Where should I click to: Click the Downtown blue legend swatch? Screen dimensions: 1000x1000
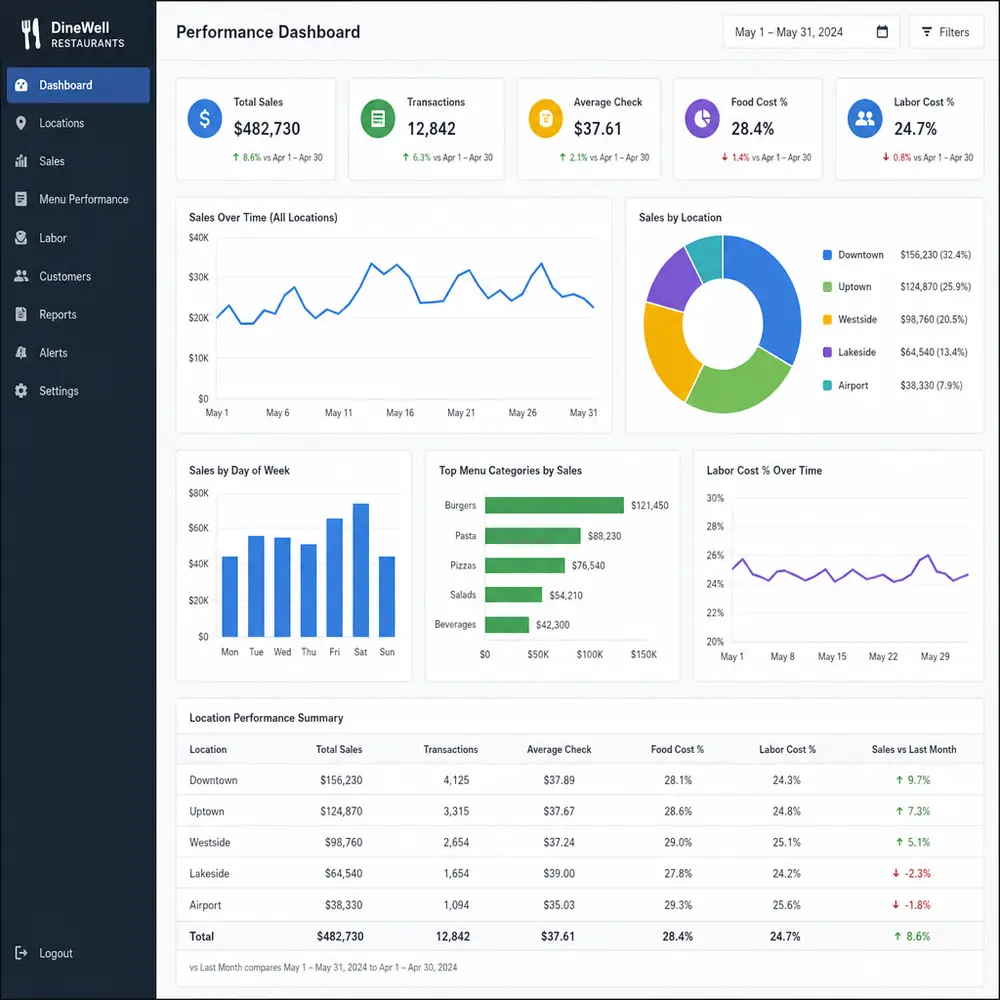click(827, 254)
